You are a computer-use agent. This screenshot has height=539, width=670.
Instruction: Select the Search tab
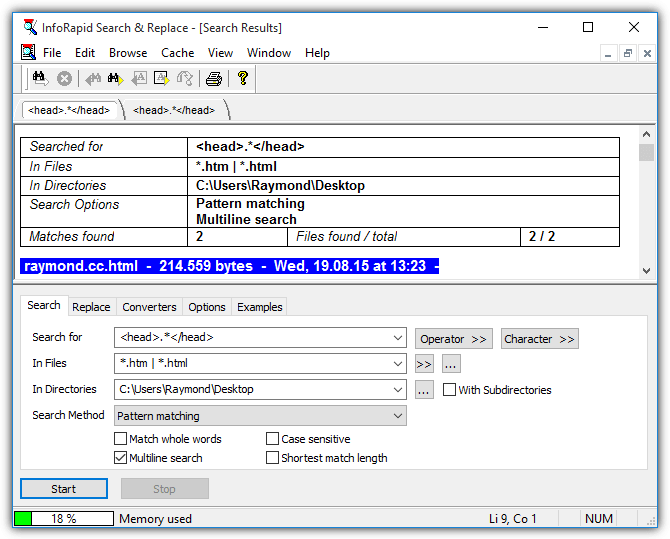coord(44,305)
